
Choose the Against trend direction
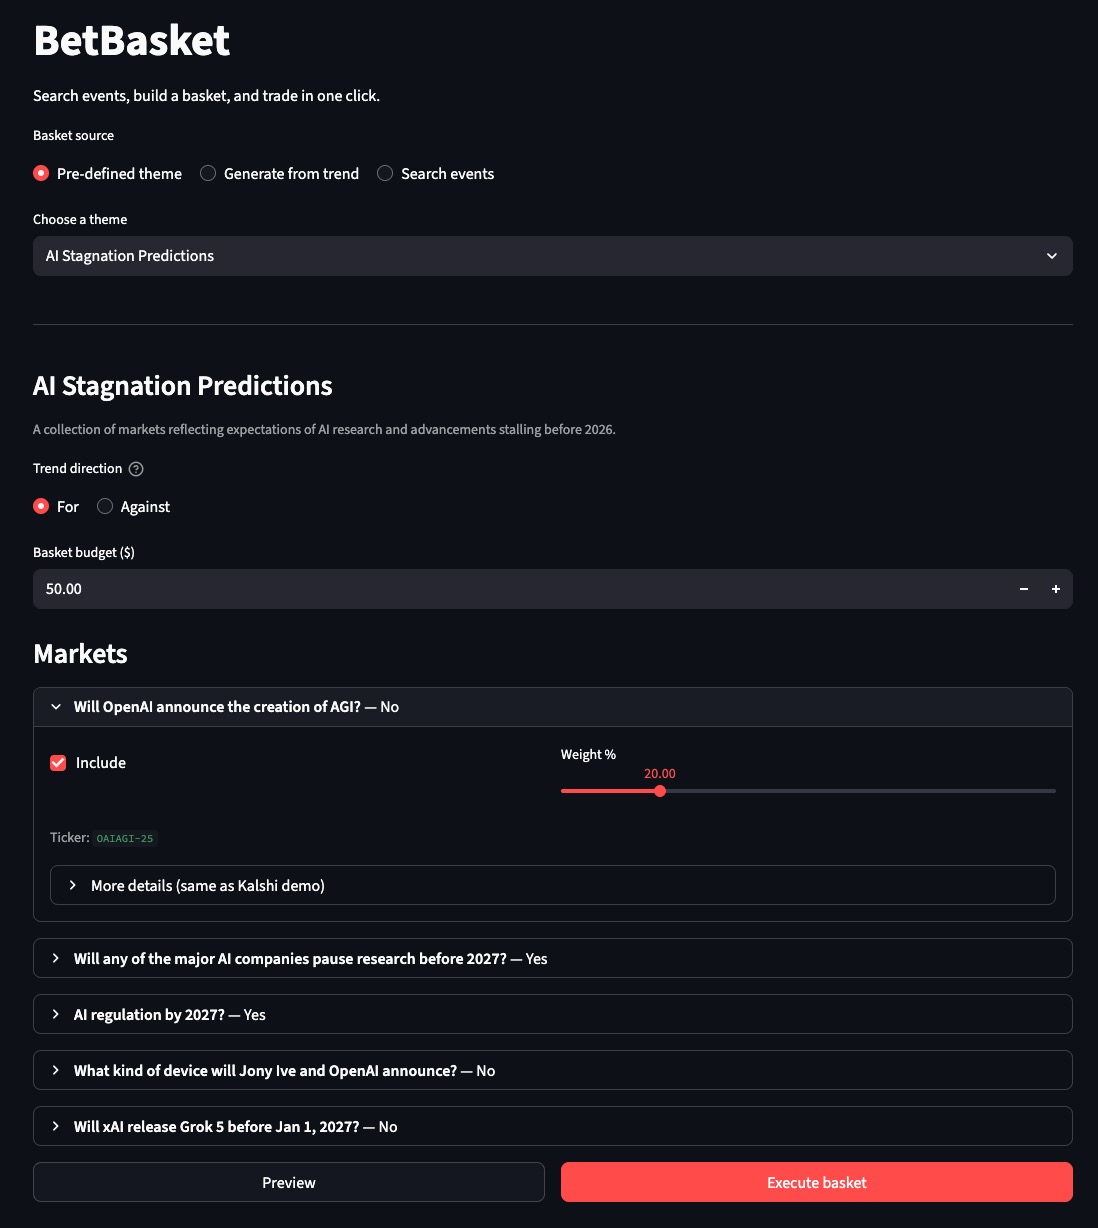point(134,507)
